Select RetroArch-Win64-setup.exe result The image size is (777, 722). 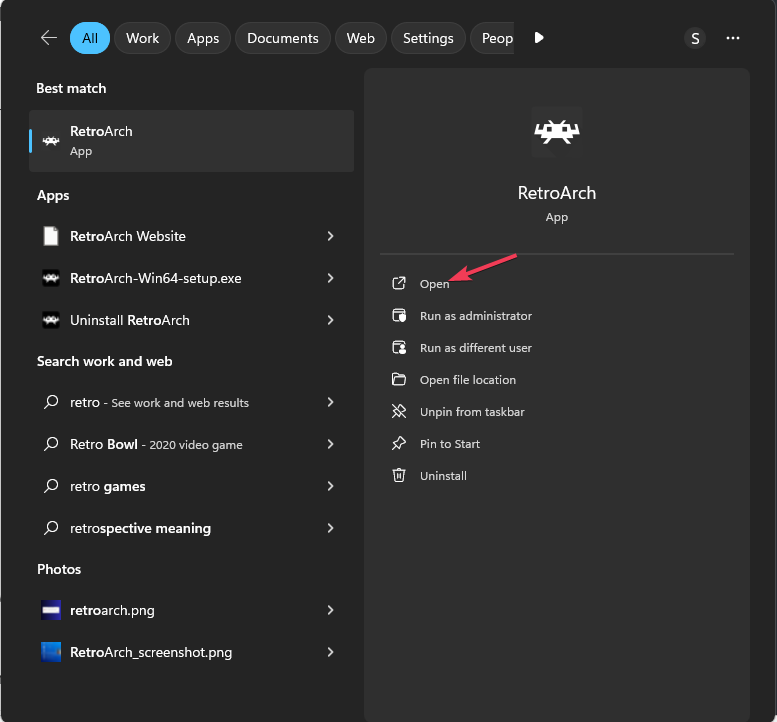(191, 278)
